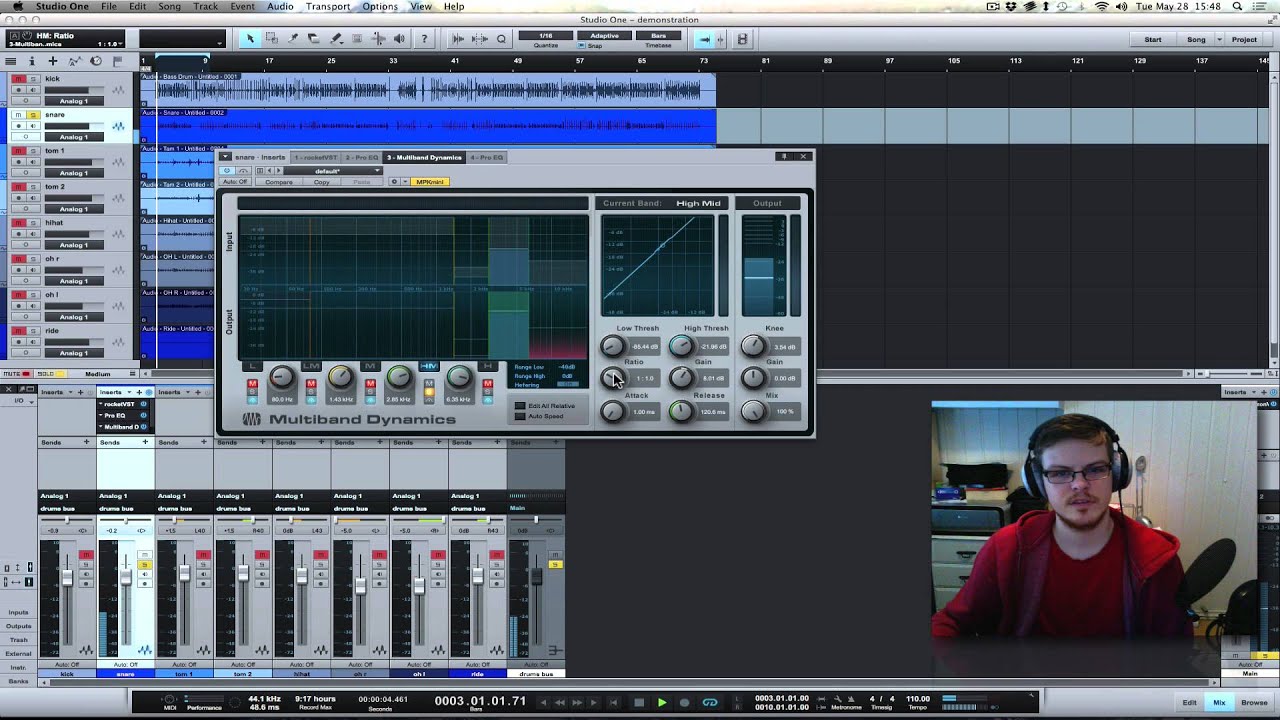Open the automation view icon above tracks
Screen dimensions: 1280x720
[x=75, y=61]
